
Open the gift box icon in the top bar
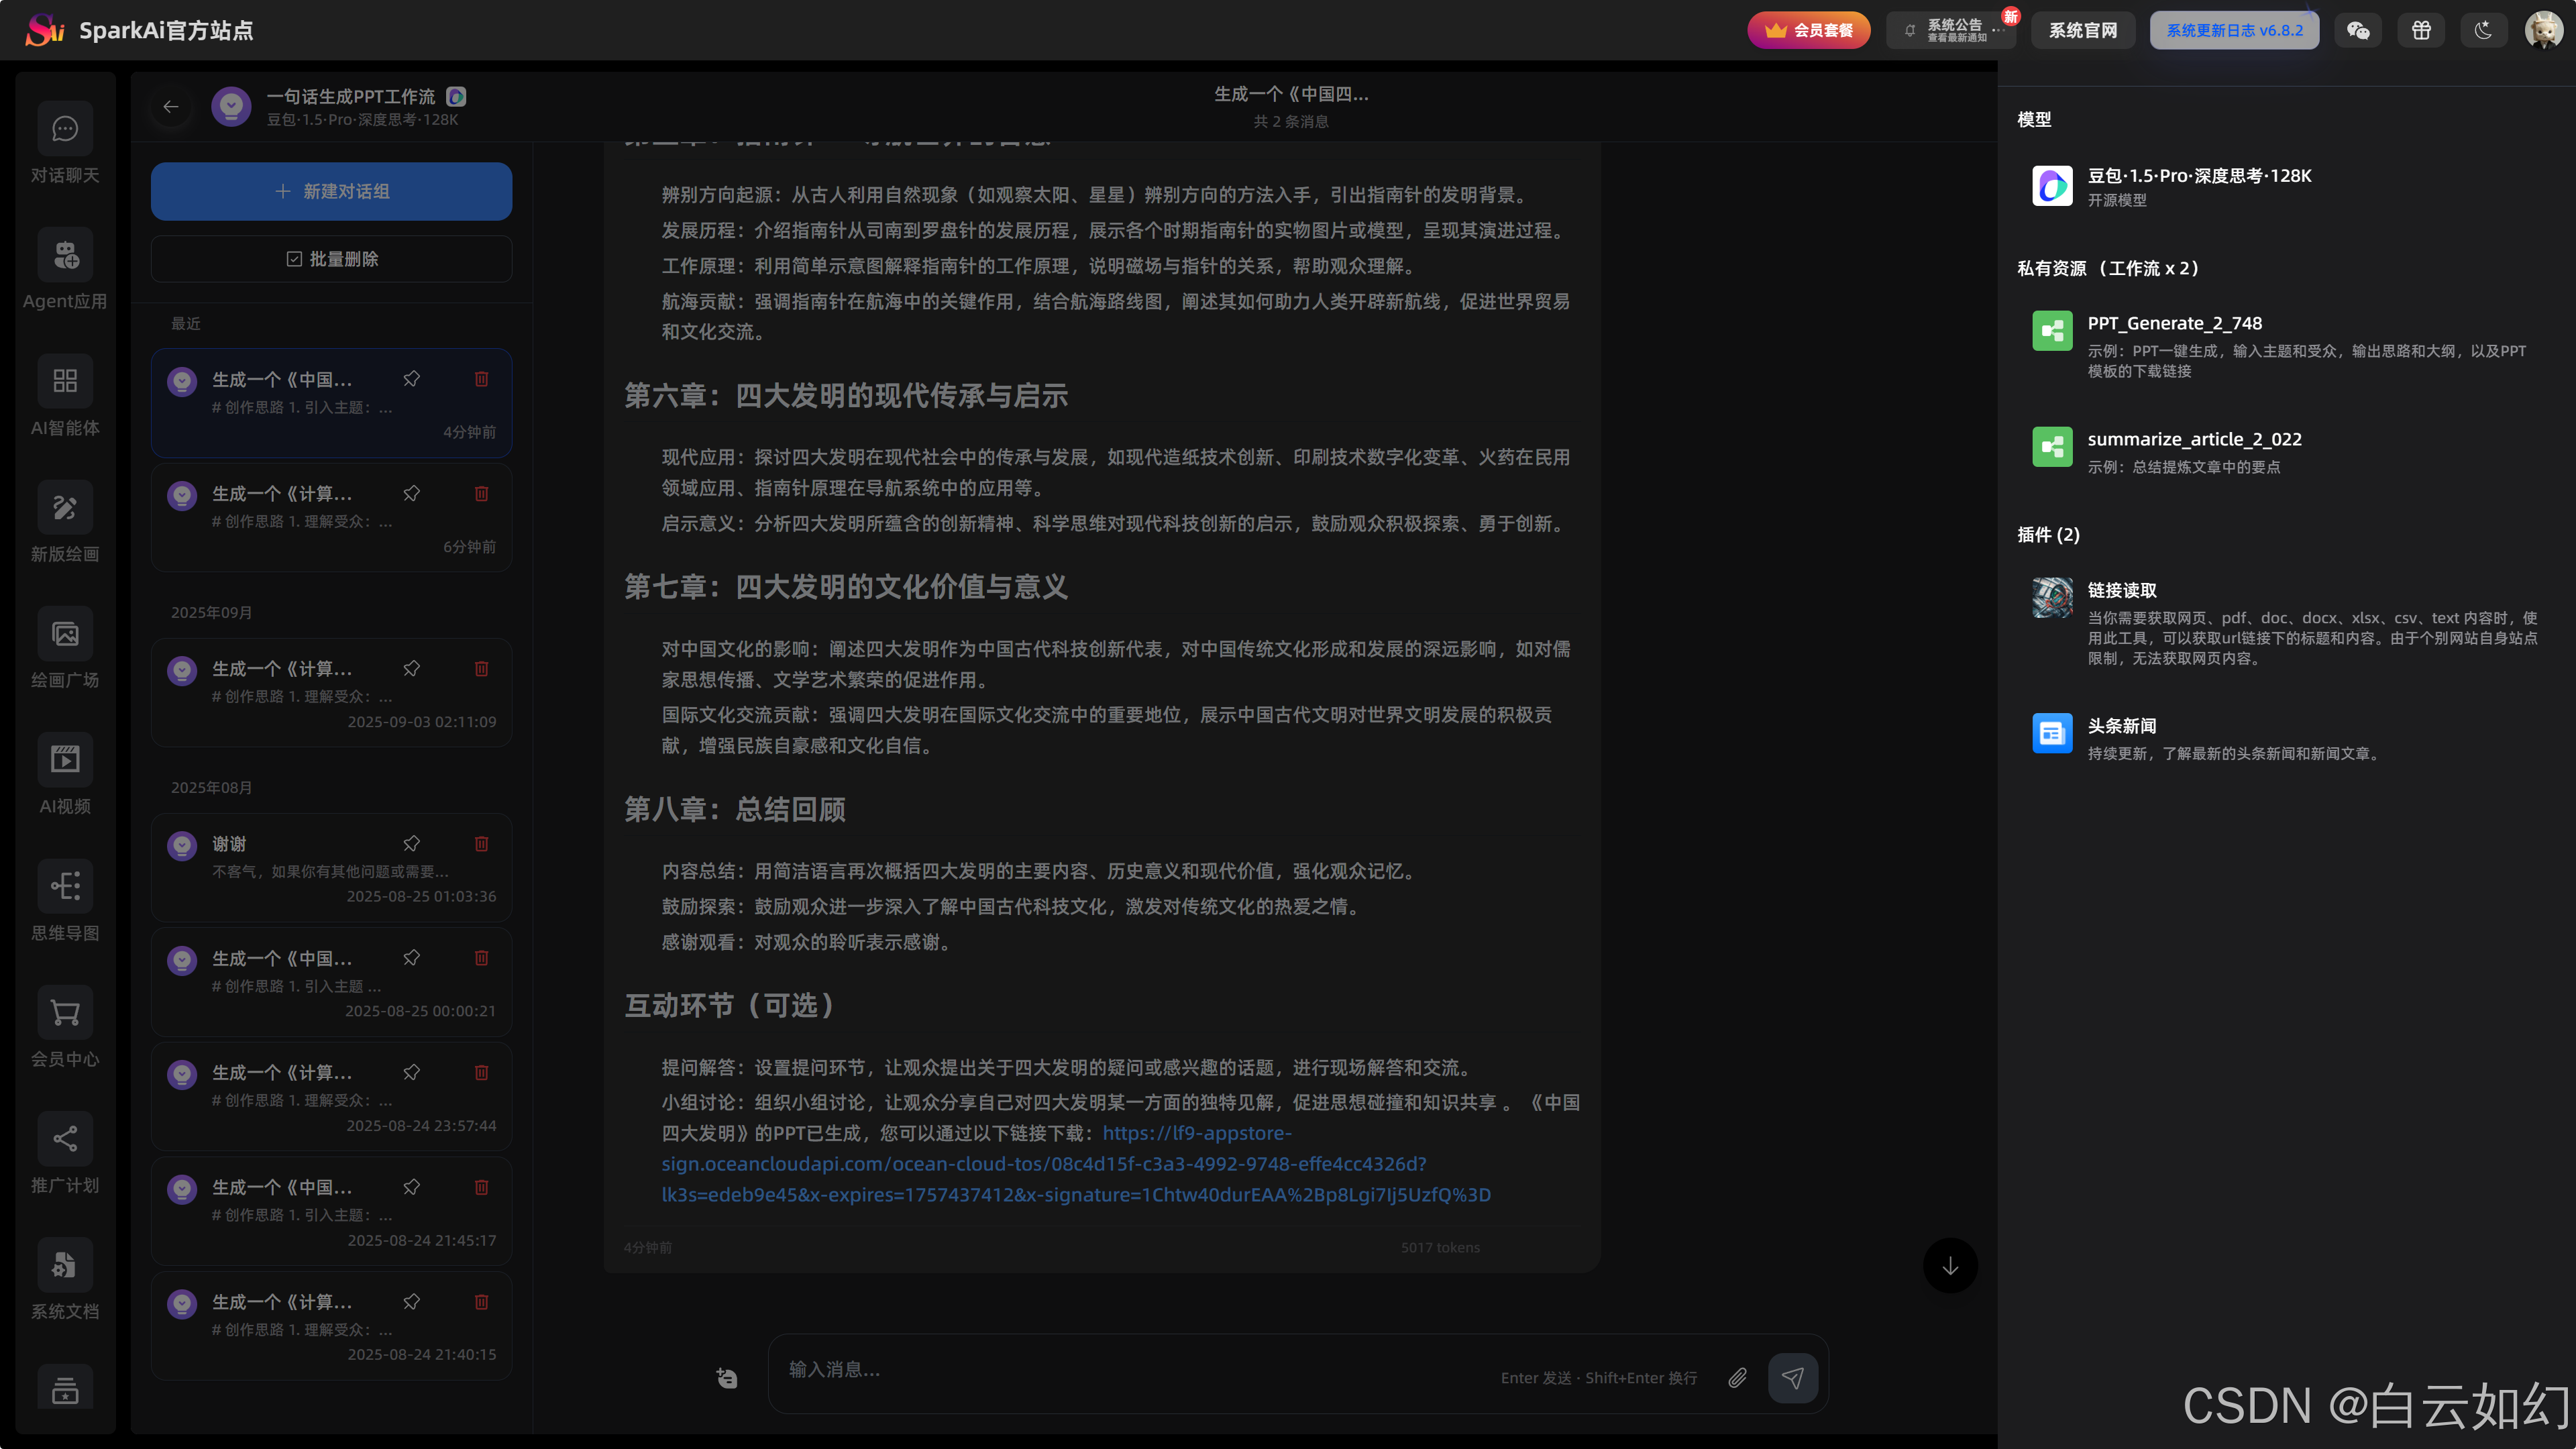click(2421, 30)
